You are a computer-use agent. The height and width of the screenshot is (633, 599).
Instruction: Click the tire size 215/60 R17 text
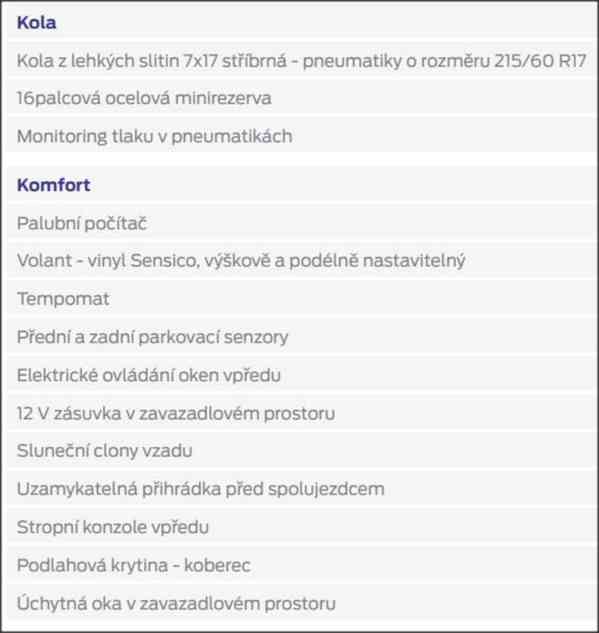pyautogui.click(x=540, y=61)
